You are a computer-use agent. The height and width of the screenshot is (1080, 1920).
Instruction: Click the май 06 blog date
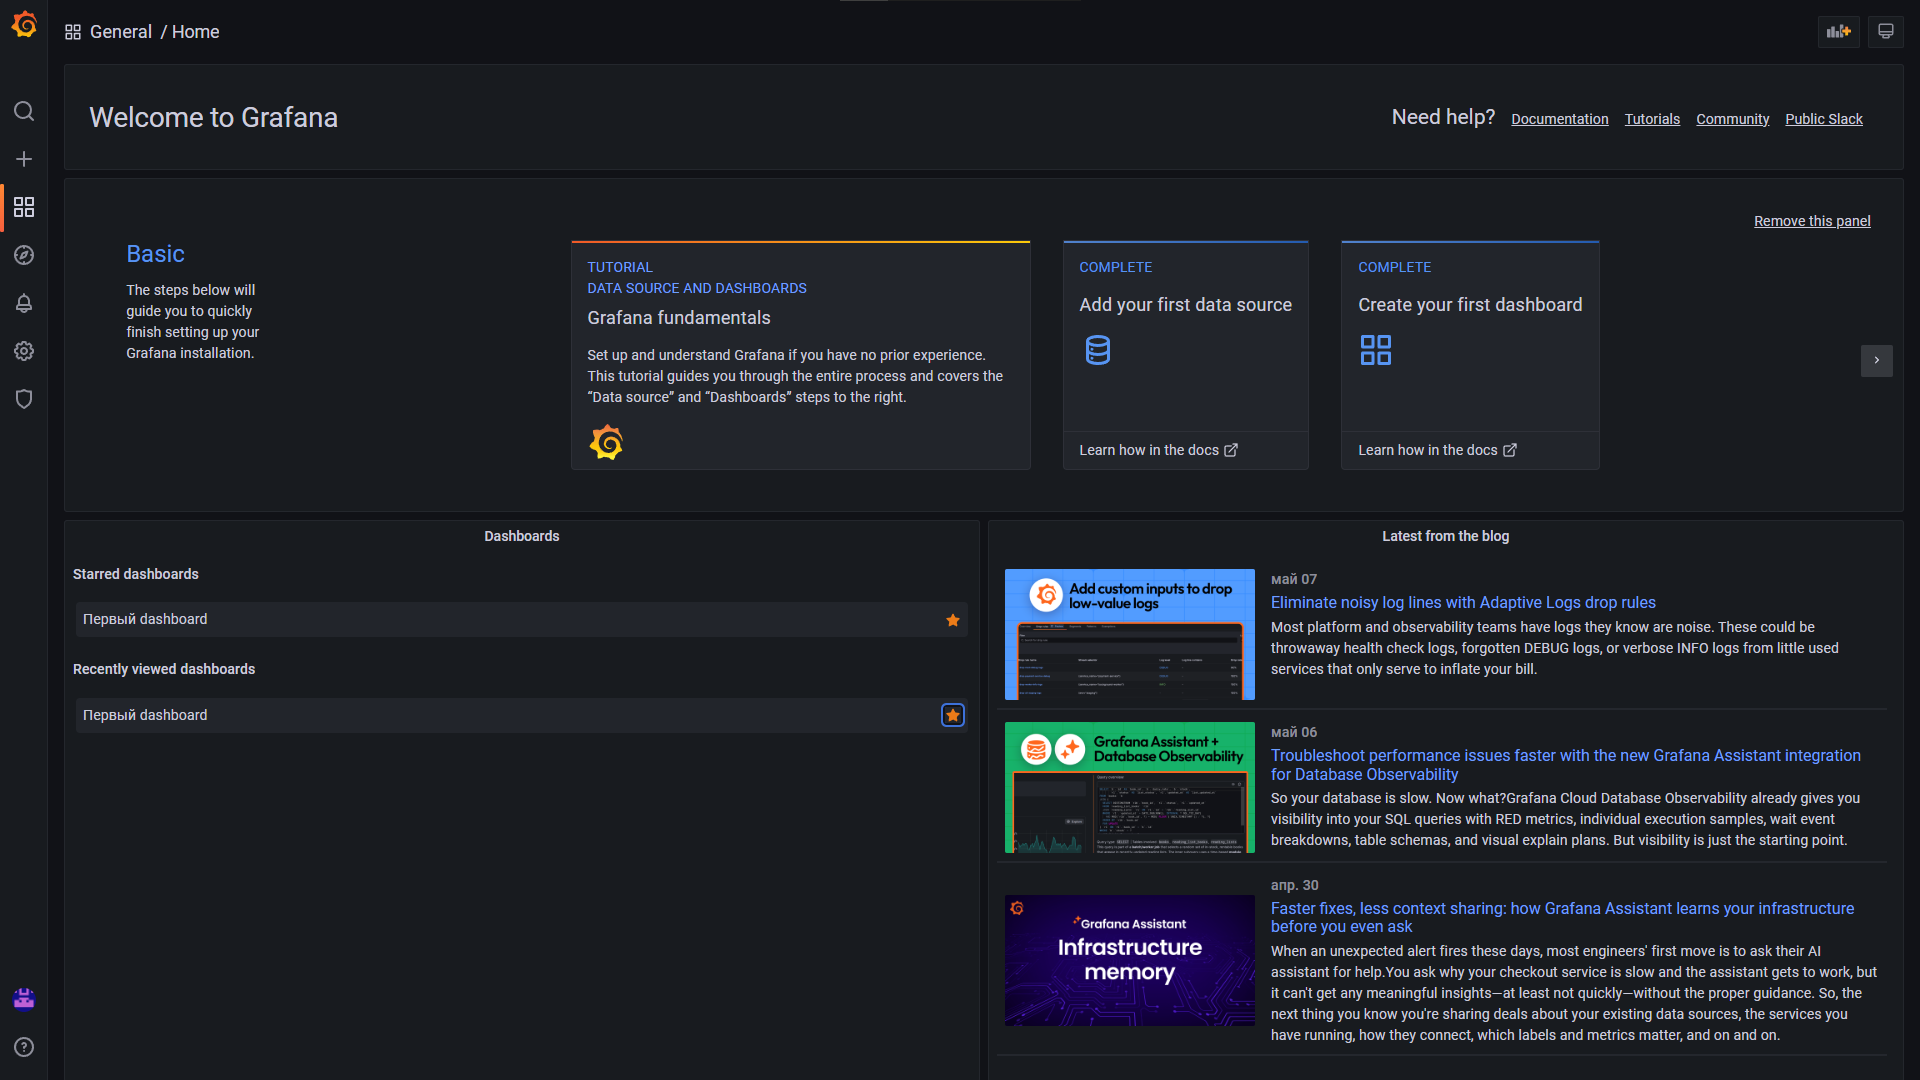pyautogui.click(x=1294, y=732)
